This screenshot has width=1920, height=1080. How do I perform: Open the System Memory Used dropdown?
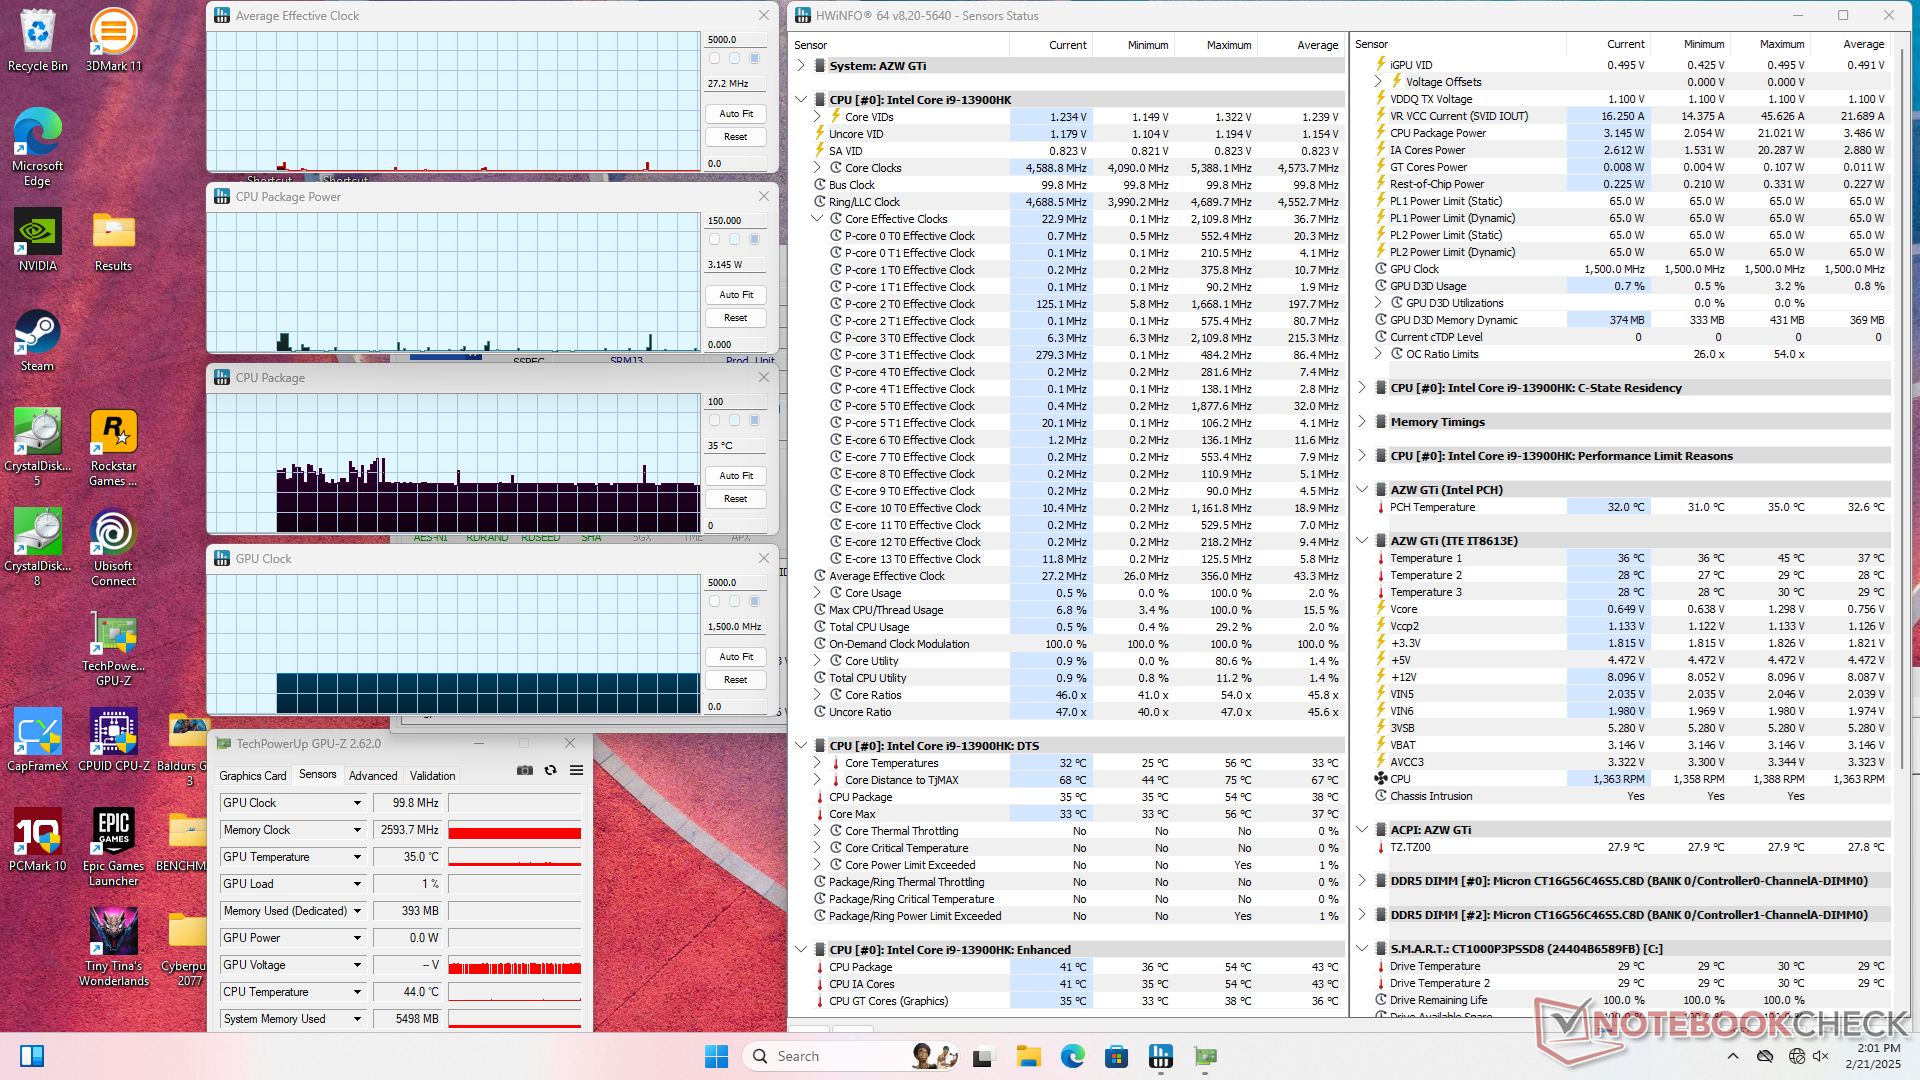tap(357, 1019)
